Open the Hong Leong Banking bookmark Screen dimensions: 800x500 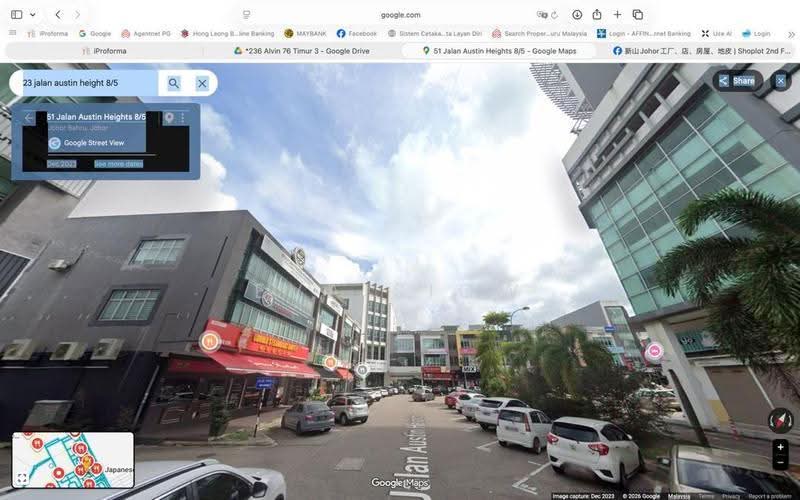pos(228,34)
